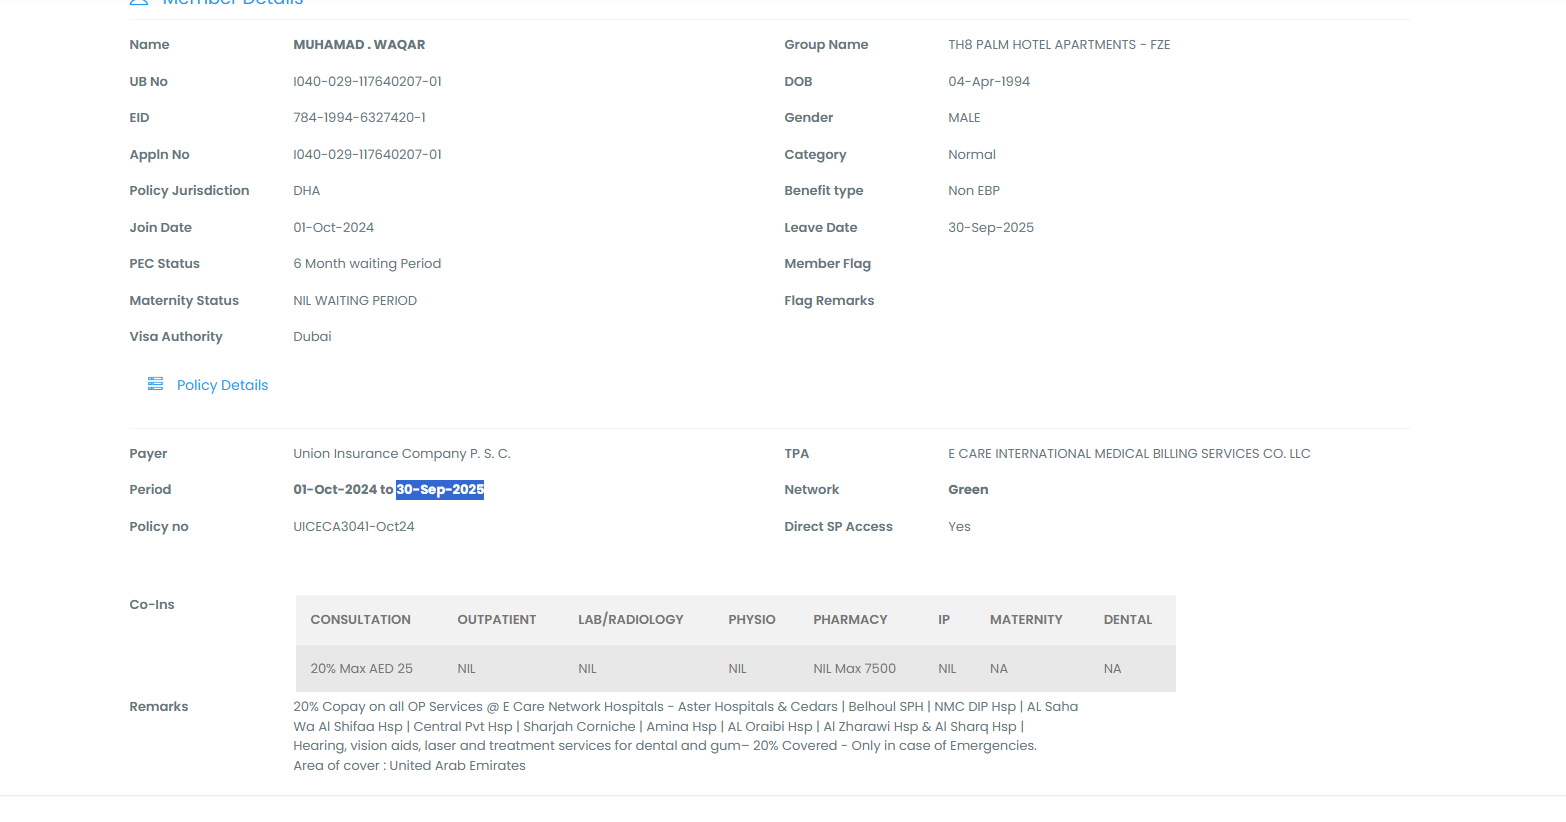The height and width of the screenshot is (822, 1566).
Task: Click the group name TH8 PALM HOTEL APARTMENTS - FZE
Action: click(x=1059, y=45)
